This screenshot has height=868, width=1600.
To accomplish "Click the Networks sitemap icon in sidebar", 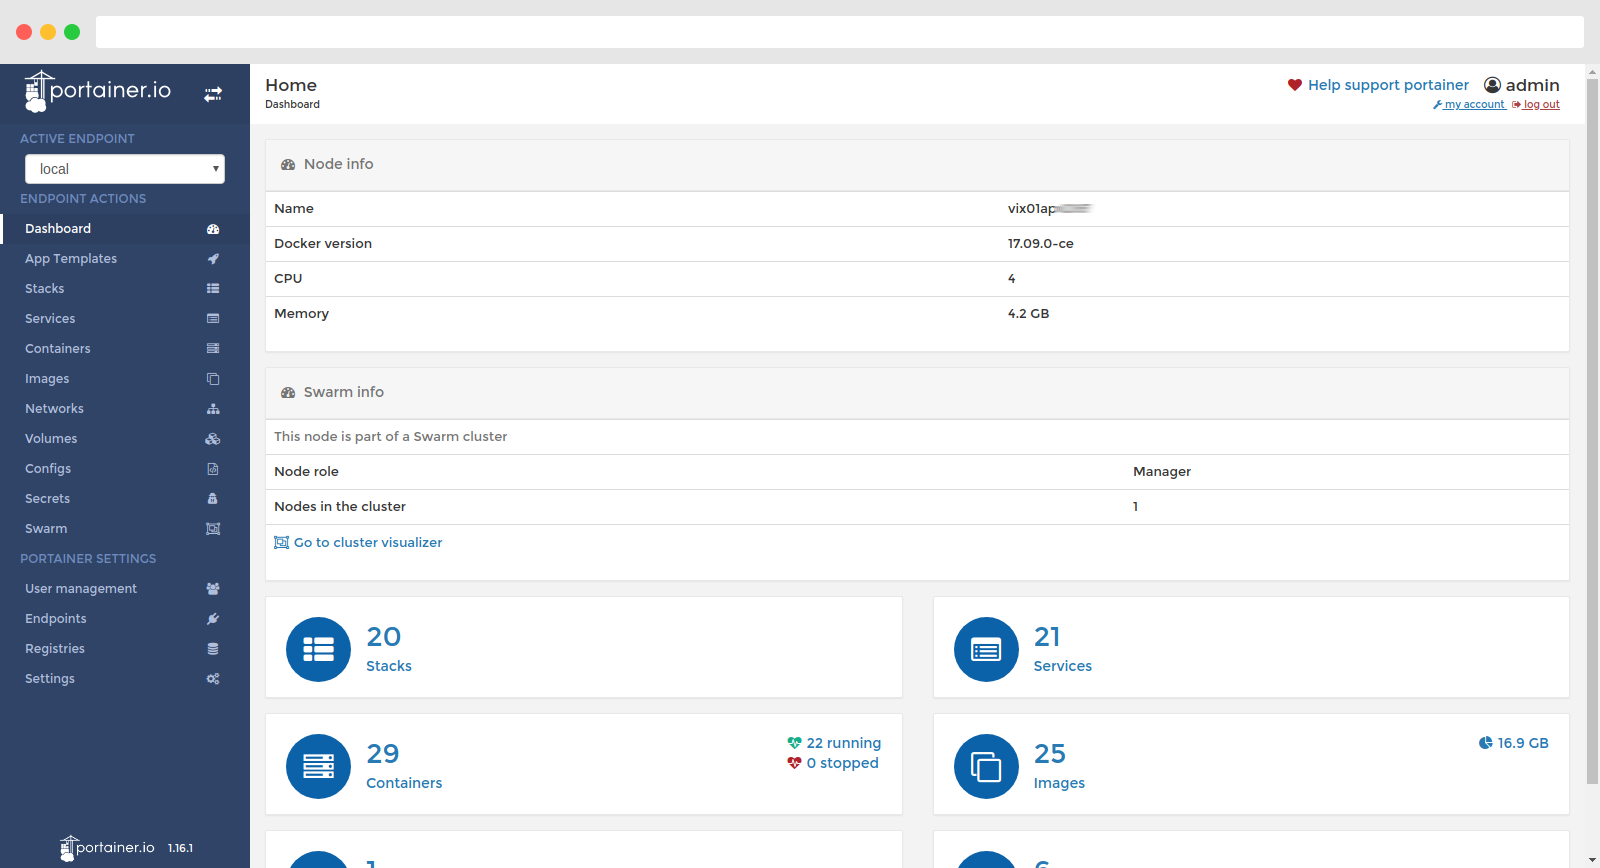I will 213,409.
